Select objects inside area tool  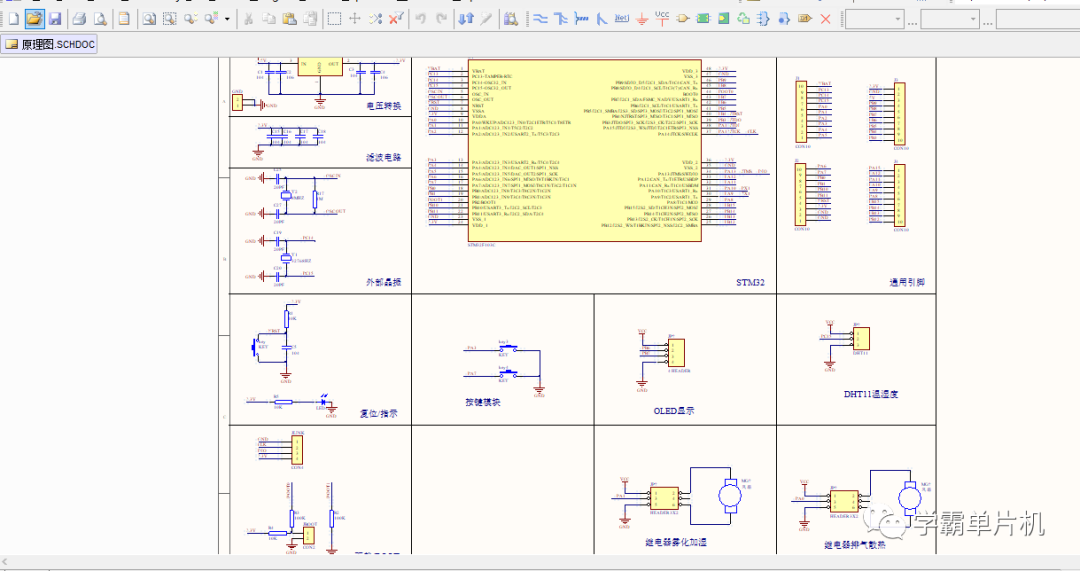point(334,19)
